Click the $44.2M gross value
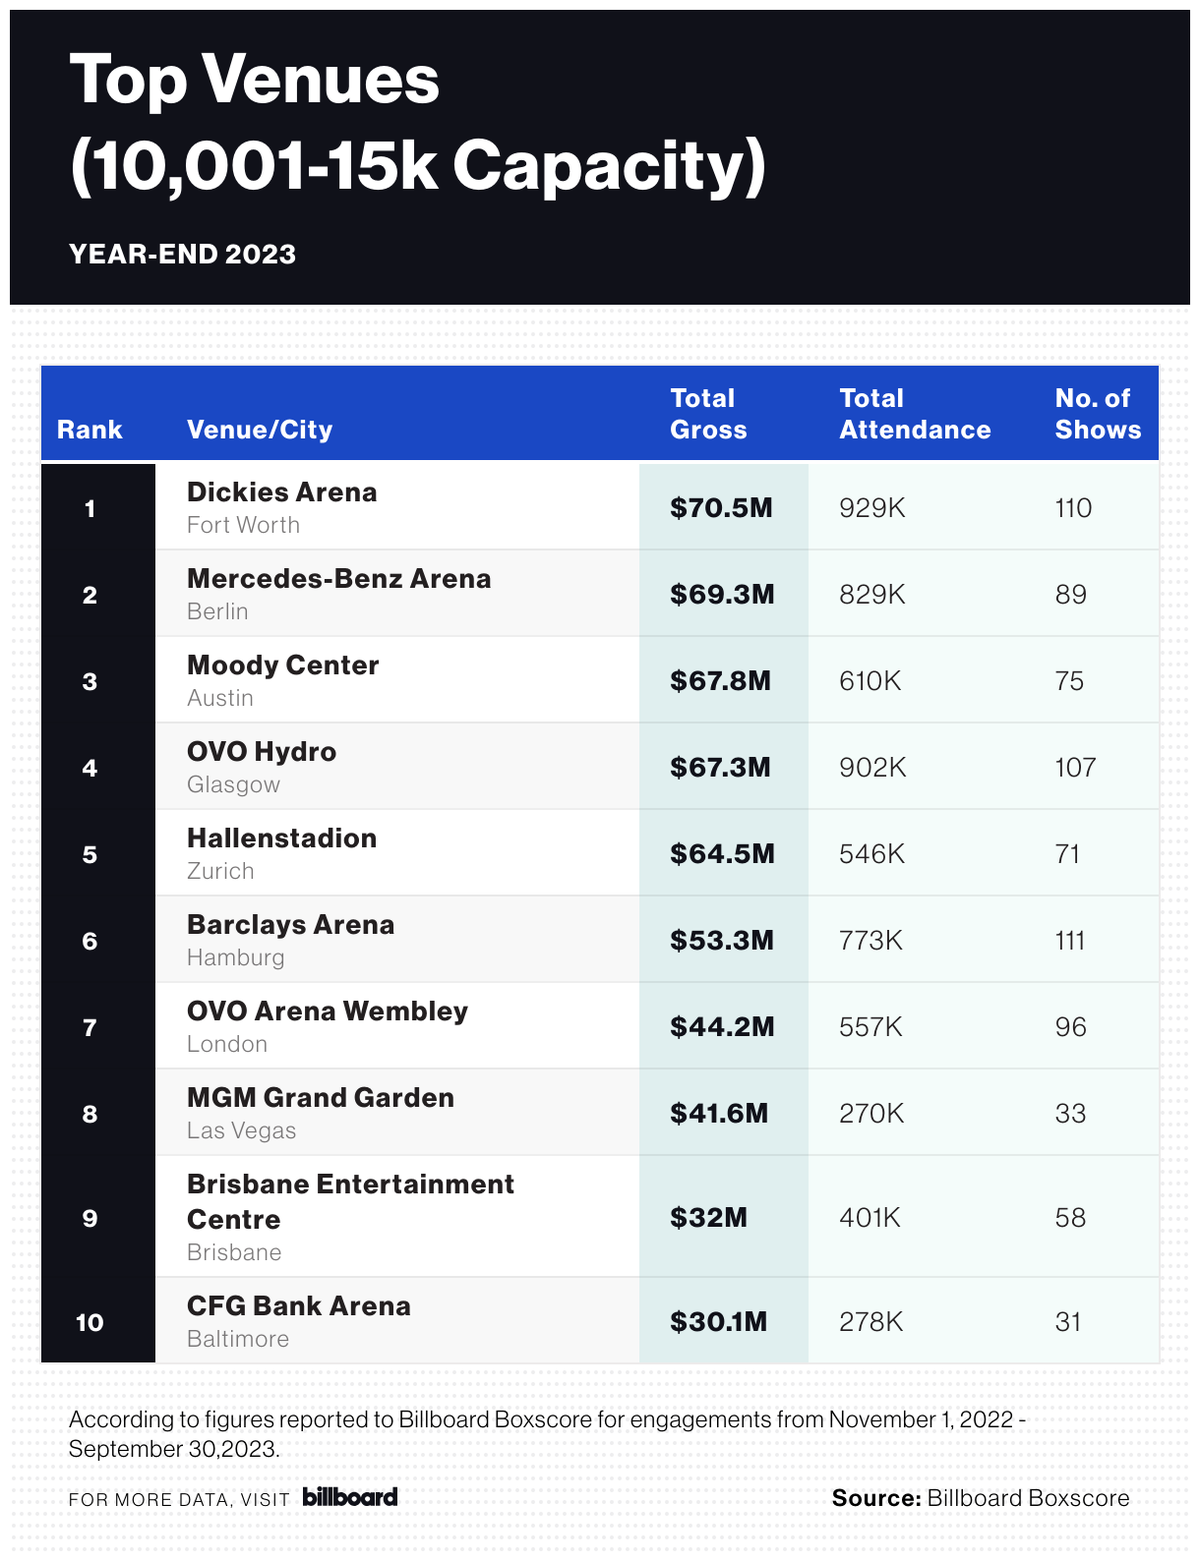The height and width of the screenshot is (1561, 1200). click(722, 1027)
